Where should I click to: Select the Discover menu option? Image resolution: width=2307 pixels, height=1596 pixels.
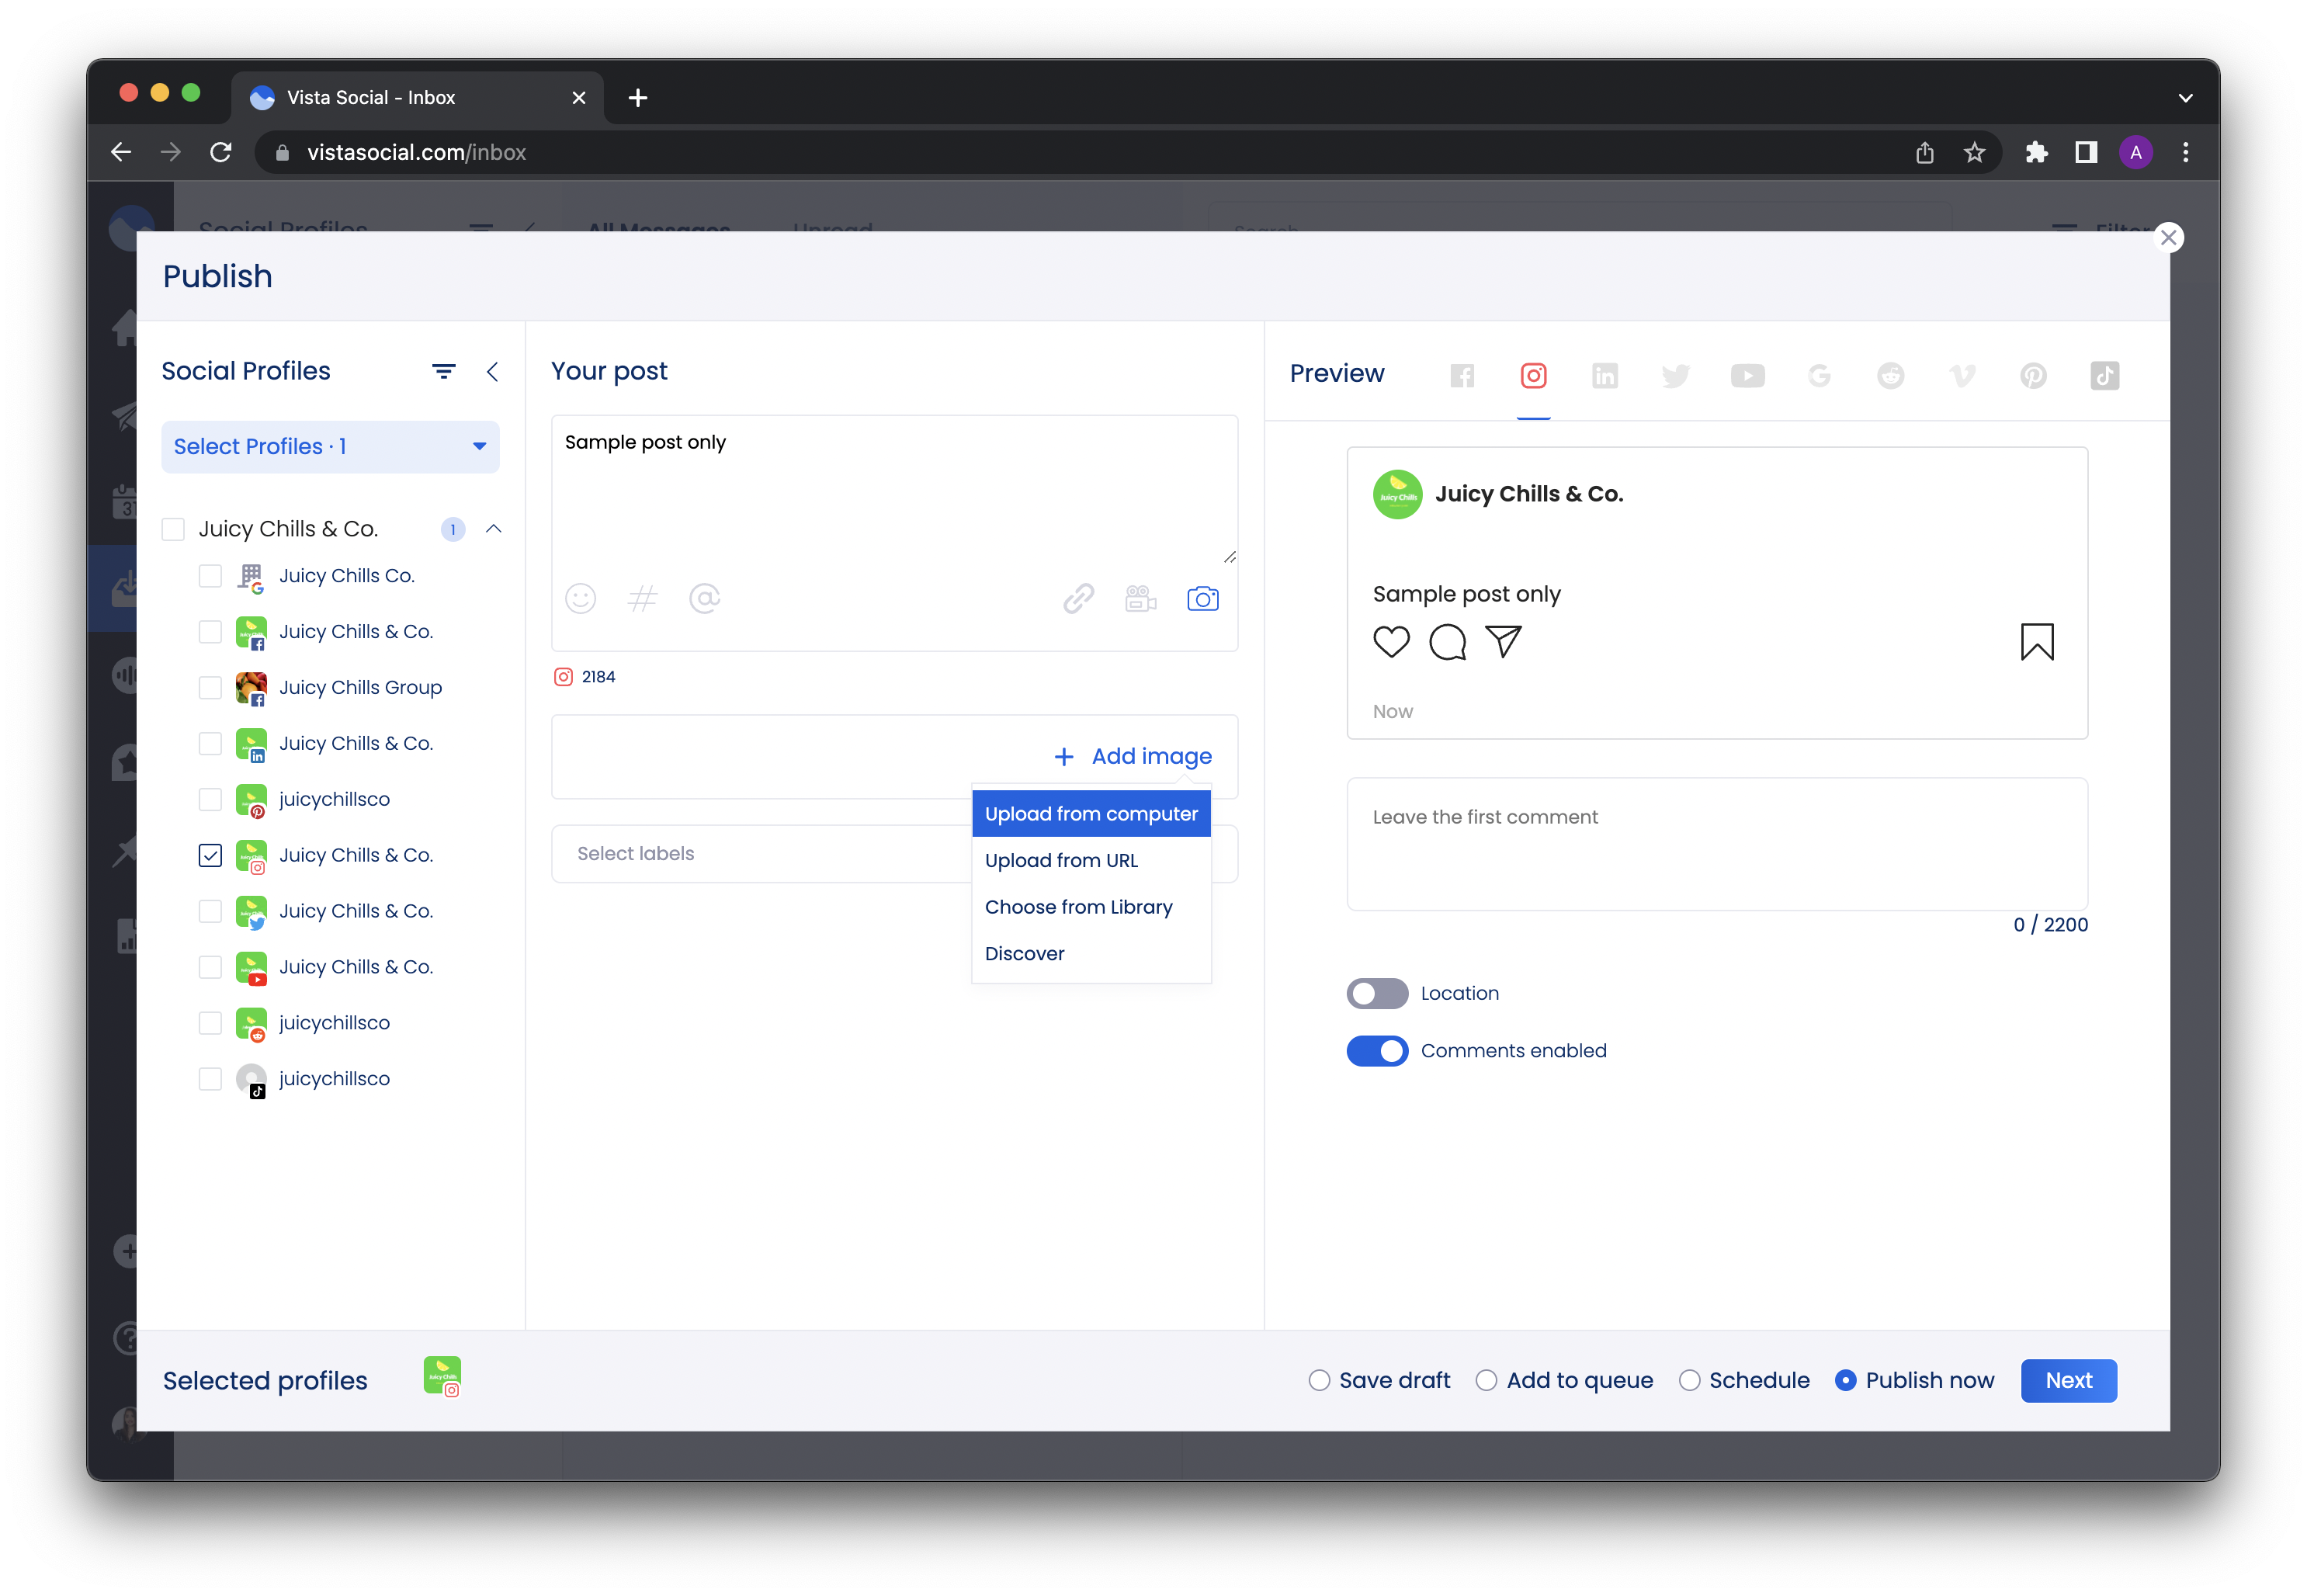[x=1091, y=954]
